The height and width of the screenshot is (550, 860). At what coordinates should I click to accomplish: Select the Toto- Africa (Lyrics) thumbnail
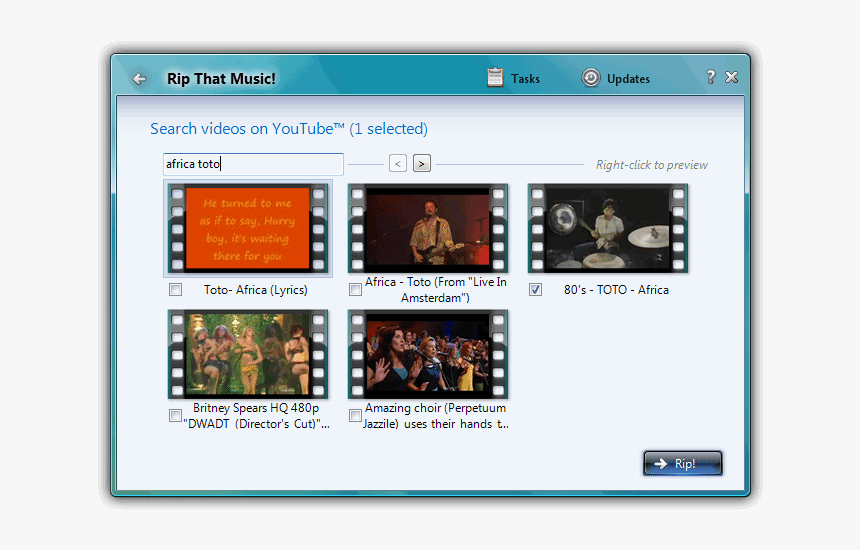248,228
